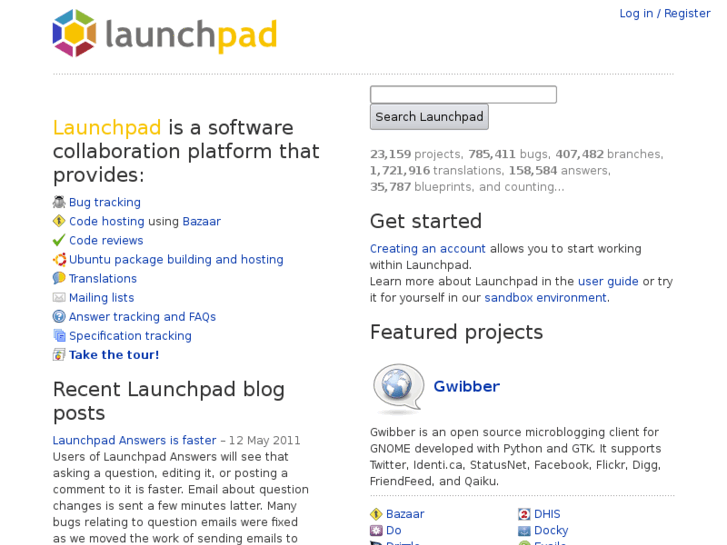Click the 'Get started' heading
This screenshot has width=727, height=545.
[x=426, y=221]
